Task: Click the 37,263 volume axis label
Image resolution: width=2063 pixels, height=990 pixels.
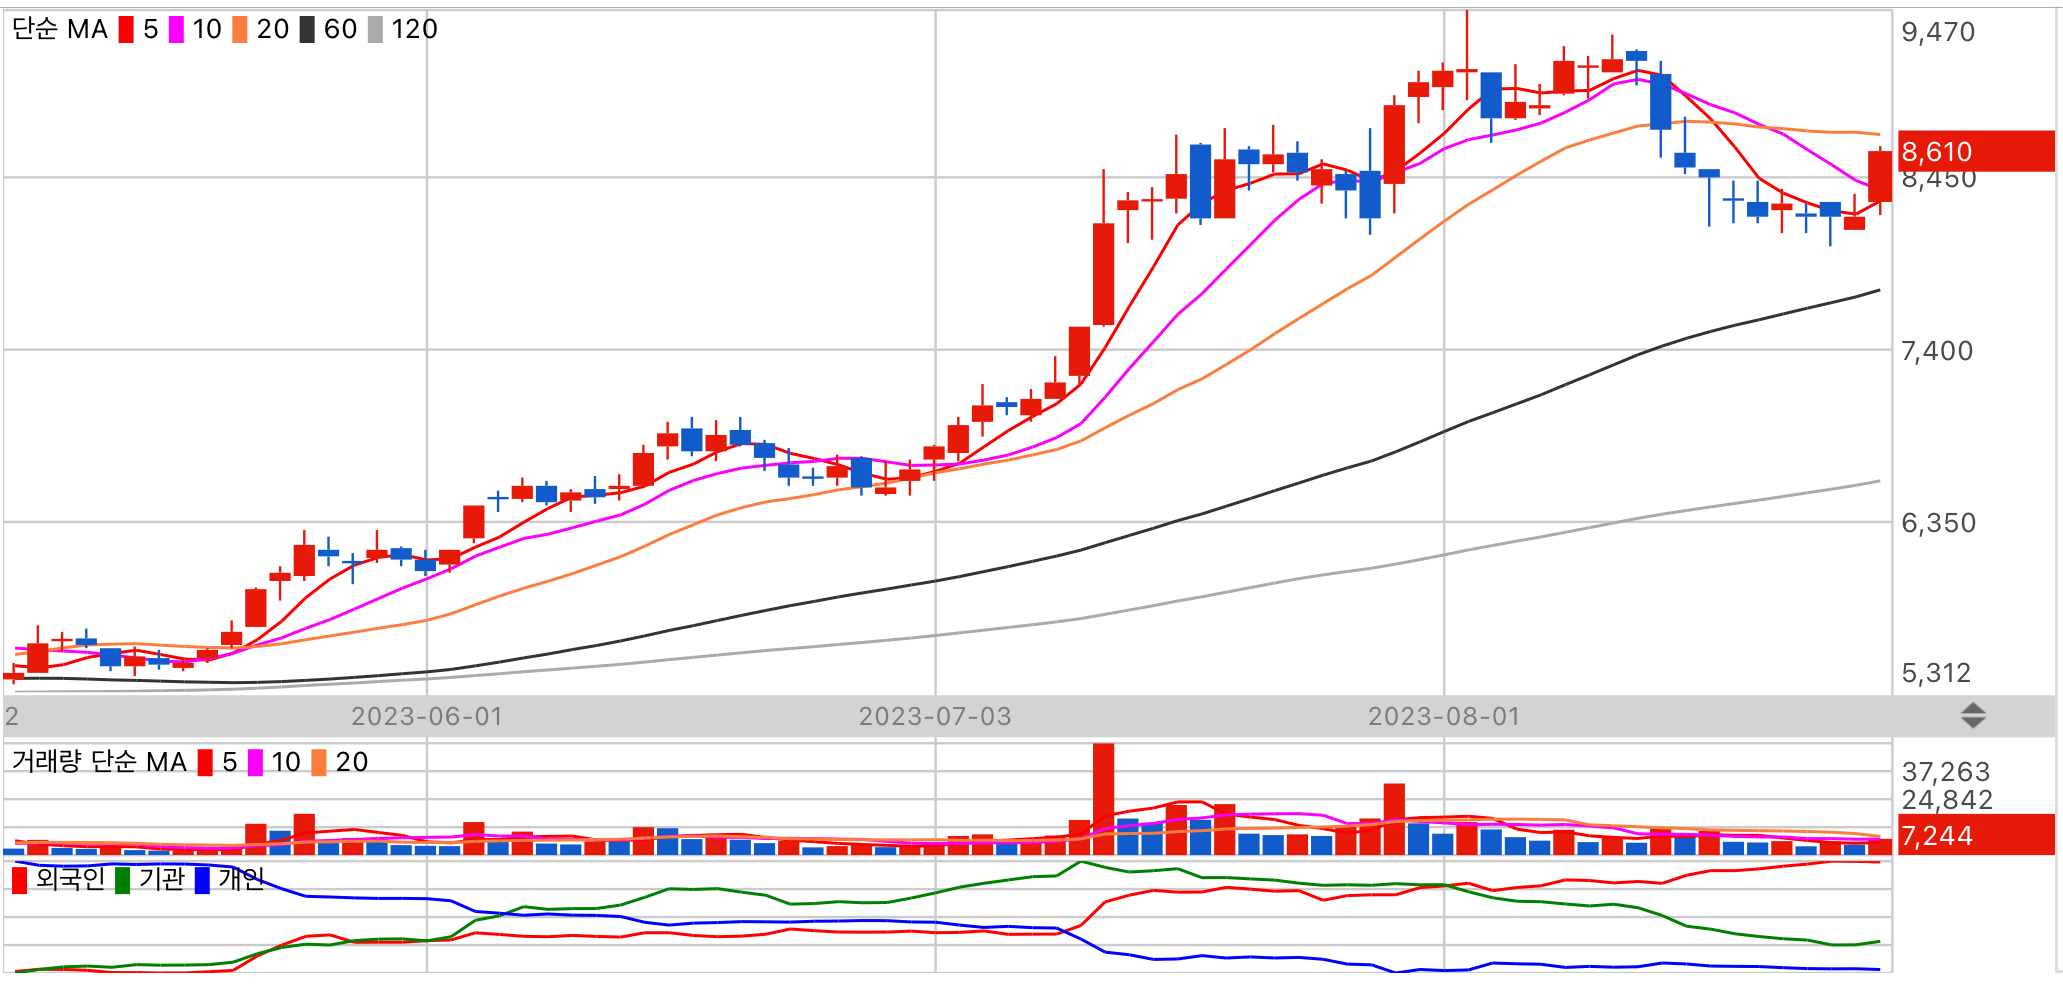Action: coord(1946,772)
